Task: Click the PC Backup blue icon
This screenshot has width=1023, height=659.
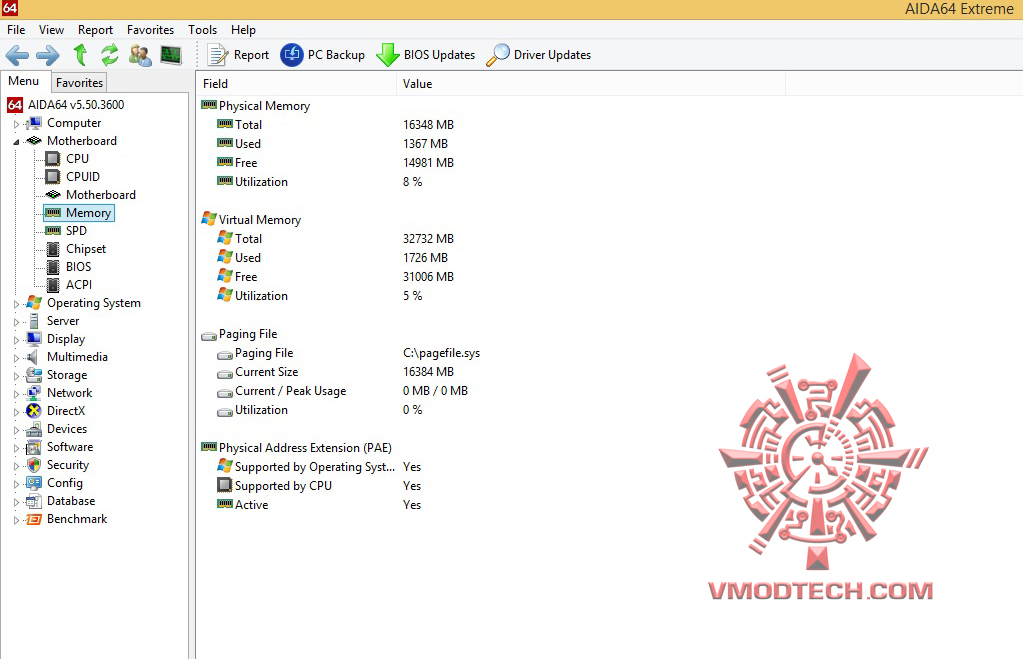Action: [x=292, y=55]
